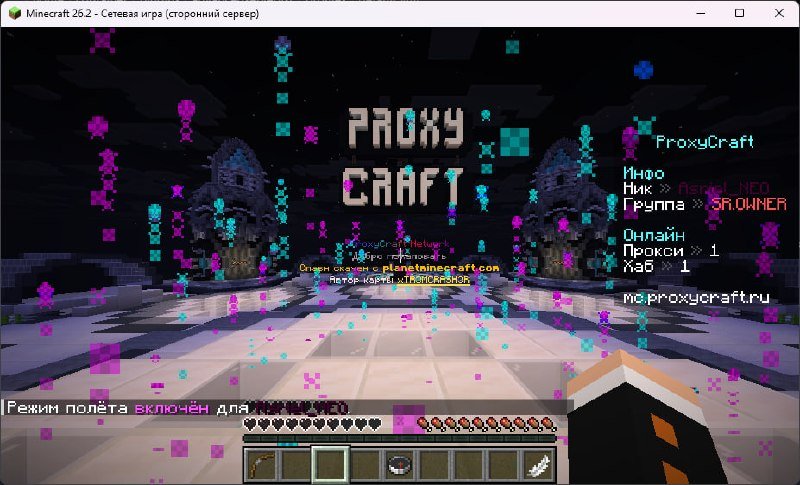Click the Minecraft grass block window icon
Image resolution: width=800 pixels, height=485 pixels.
click(x=15, y=13)
